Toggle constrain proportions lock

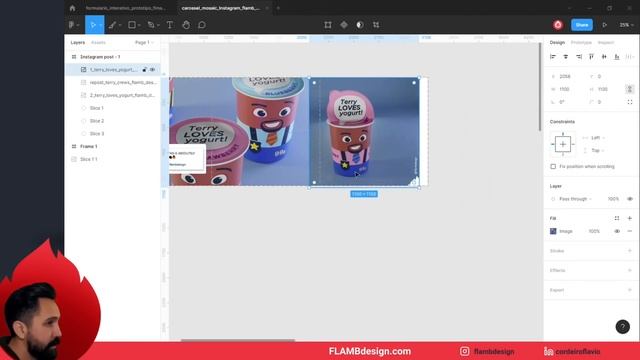click(x=630, y=89)
